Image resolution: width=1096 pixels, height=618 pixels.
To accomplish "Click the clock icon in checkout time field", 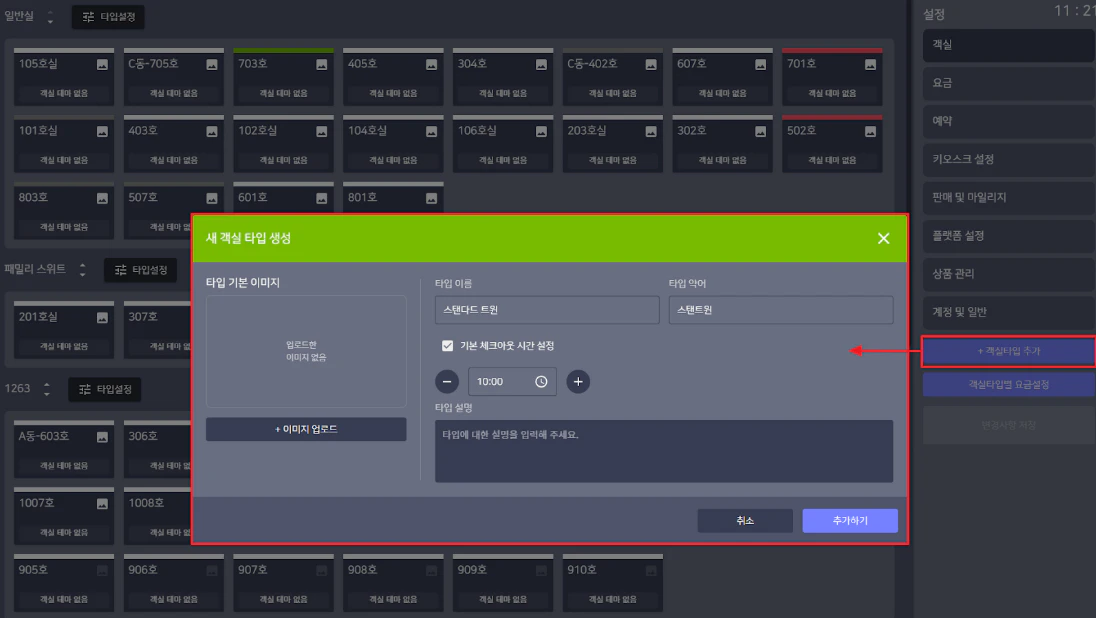I will pyautogui.click(x=541, y=382).
